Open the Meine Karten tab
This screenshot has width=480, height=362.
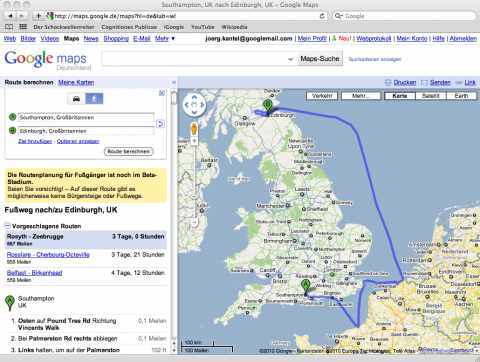[x=76, y=82]
